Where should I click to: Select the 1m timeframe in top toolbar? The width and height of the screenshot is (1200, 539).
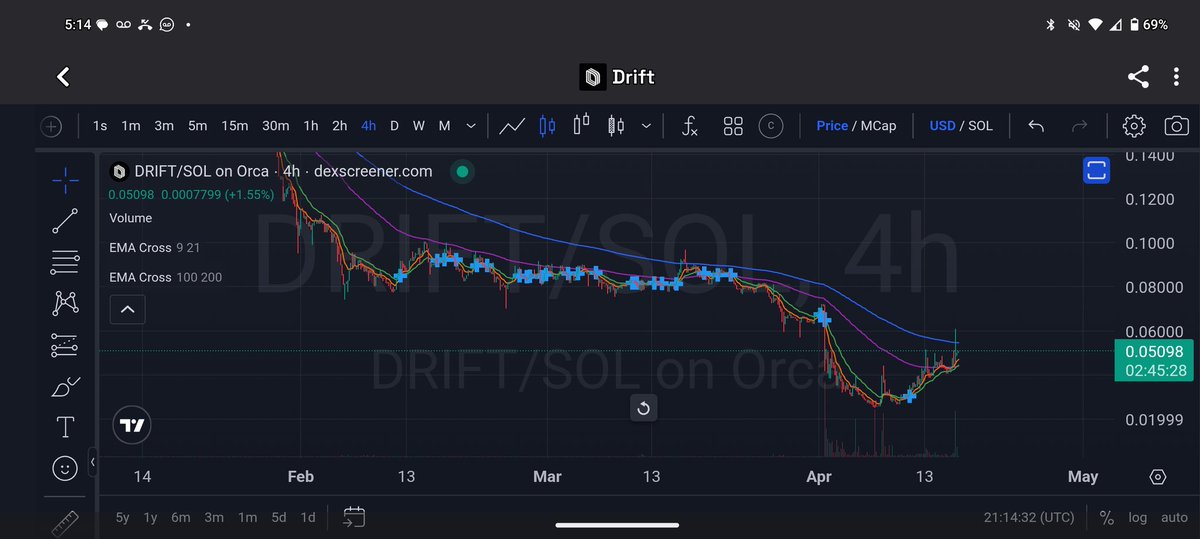pos(131,126)
